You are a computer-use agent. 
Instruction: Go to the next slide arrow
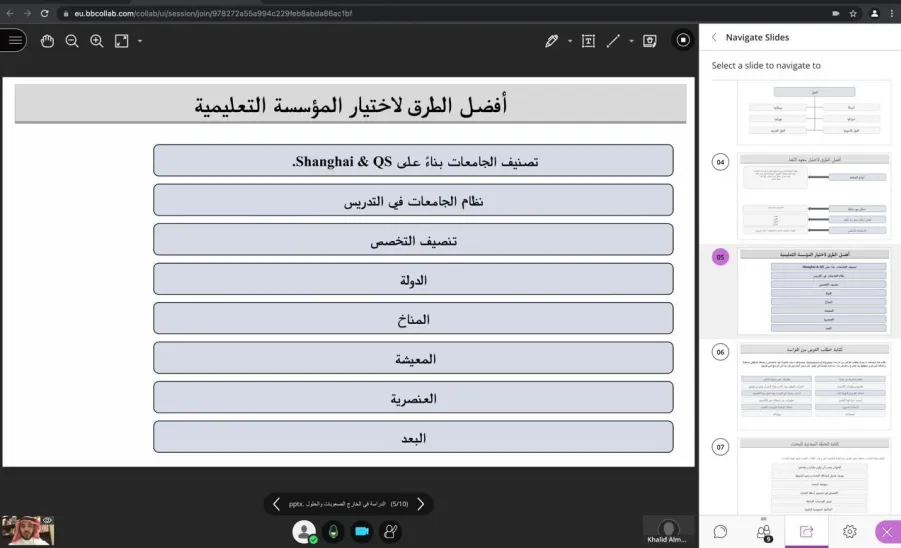[421, 504]
